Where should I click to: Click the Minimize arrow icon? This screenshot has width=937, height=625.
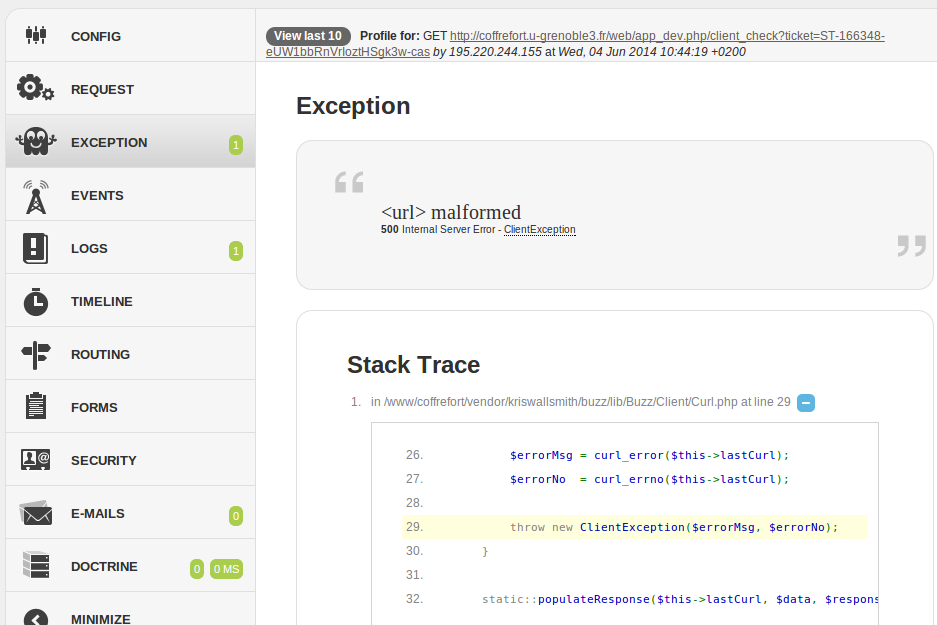point(36,618)
